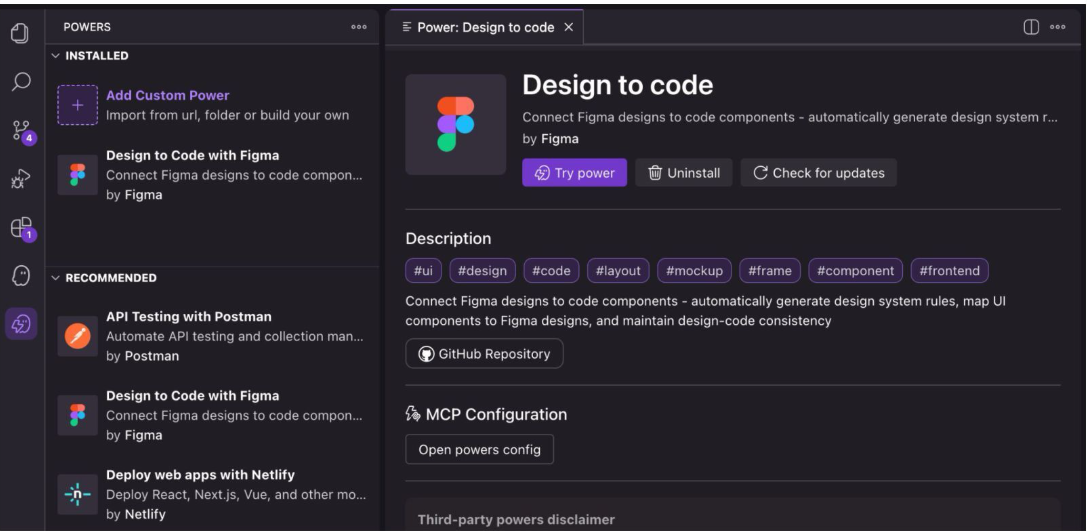Click the POWERS panel title
Screen dimensions: 1087x531
click(87, 27)
